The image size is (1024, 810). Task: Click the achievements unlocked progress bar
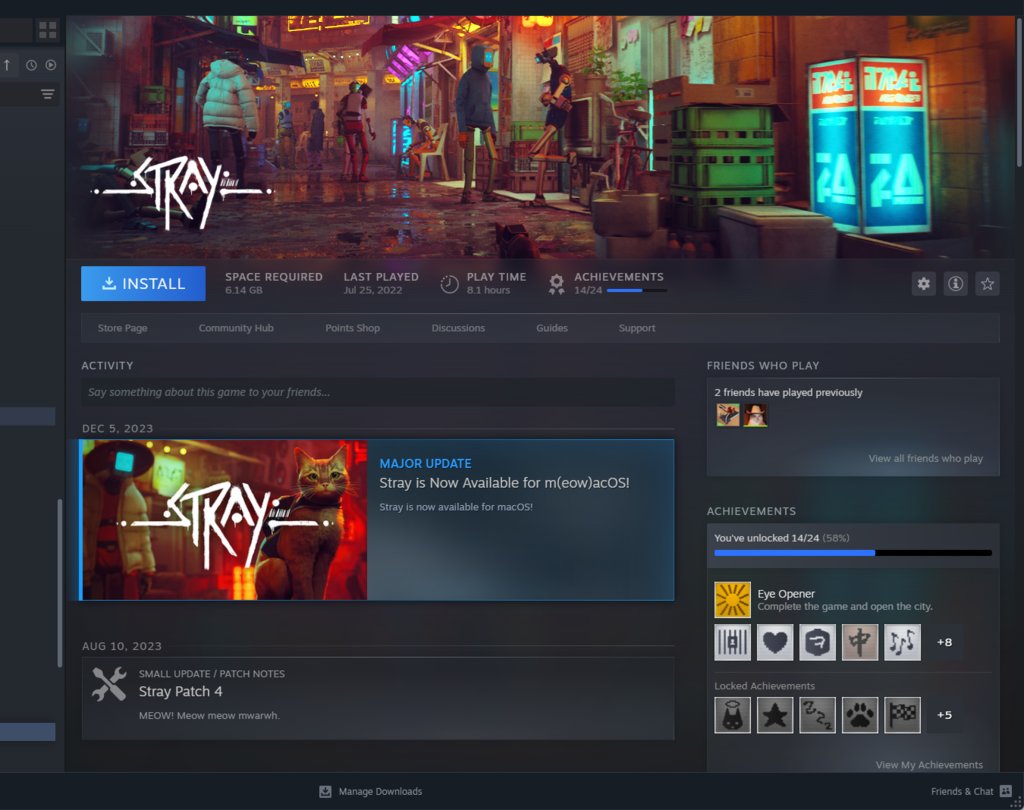pos(853,553)
